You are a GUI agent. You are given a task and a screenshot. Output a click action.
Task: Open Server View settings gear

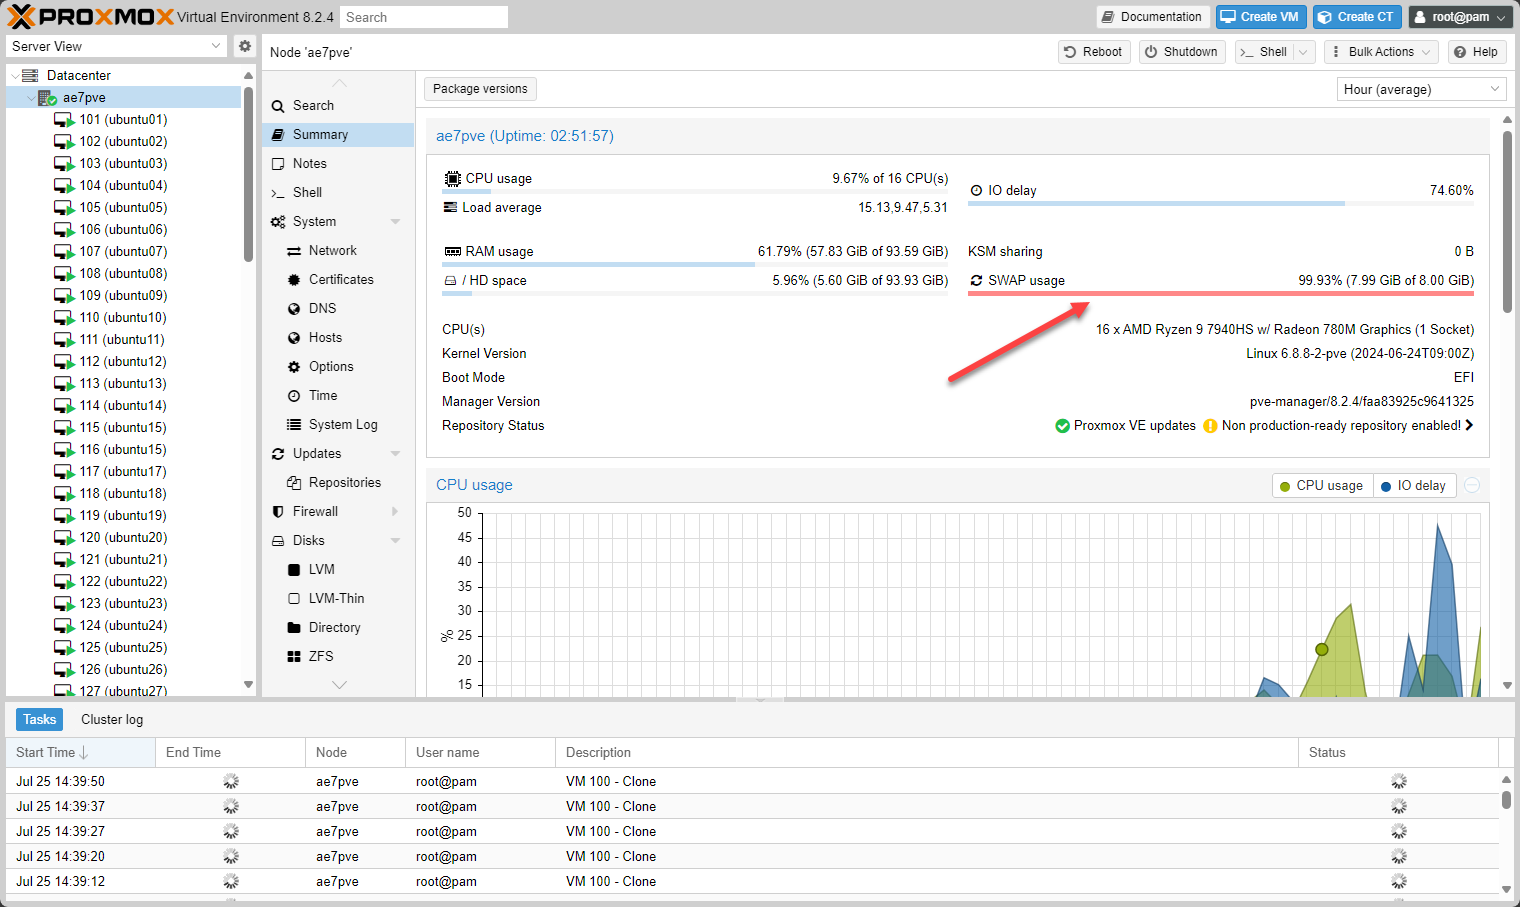coord(245,46)
